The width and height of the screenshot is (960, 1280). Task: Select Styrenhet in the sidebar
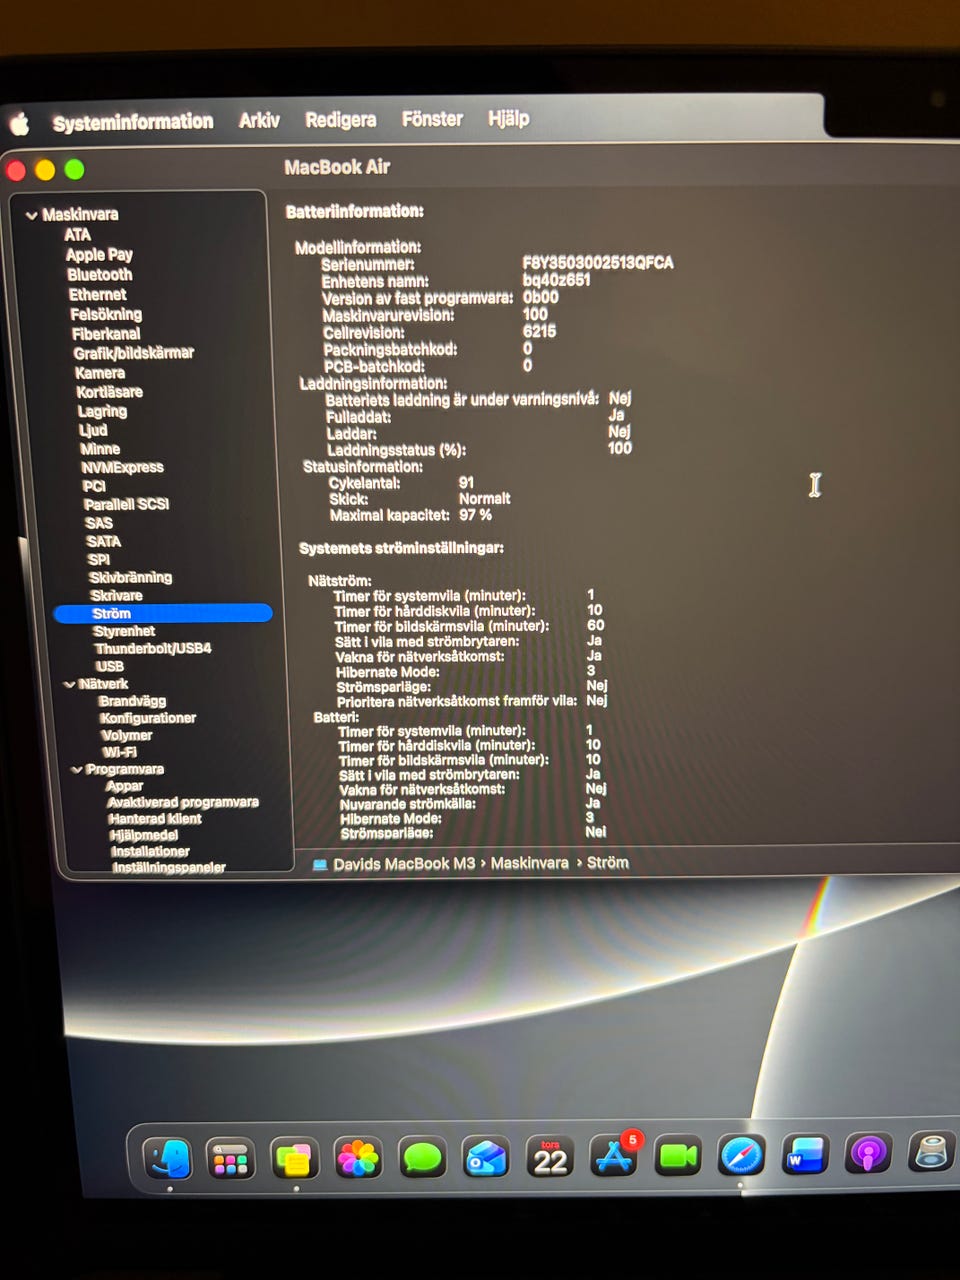(124, 631)
